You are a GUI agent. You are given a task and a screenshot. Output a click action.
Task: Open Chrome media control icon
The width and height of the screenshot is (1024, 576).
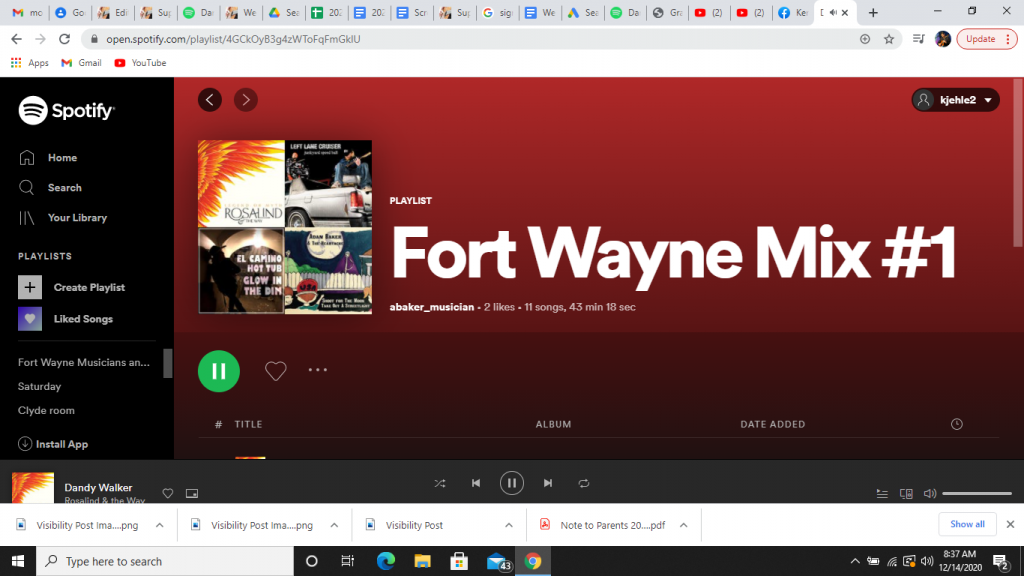[x=918, y=39]
